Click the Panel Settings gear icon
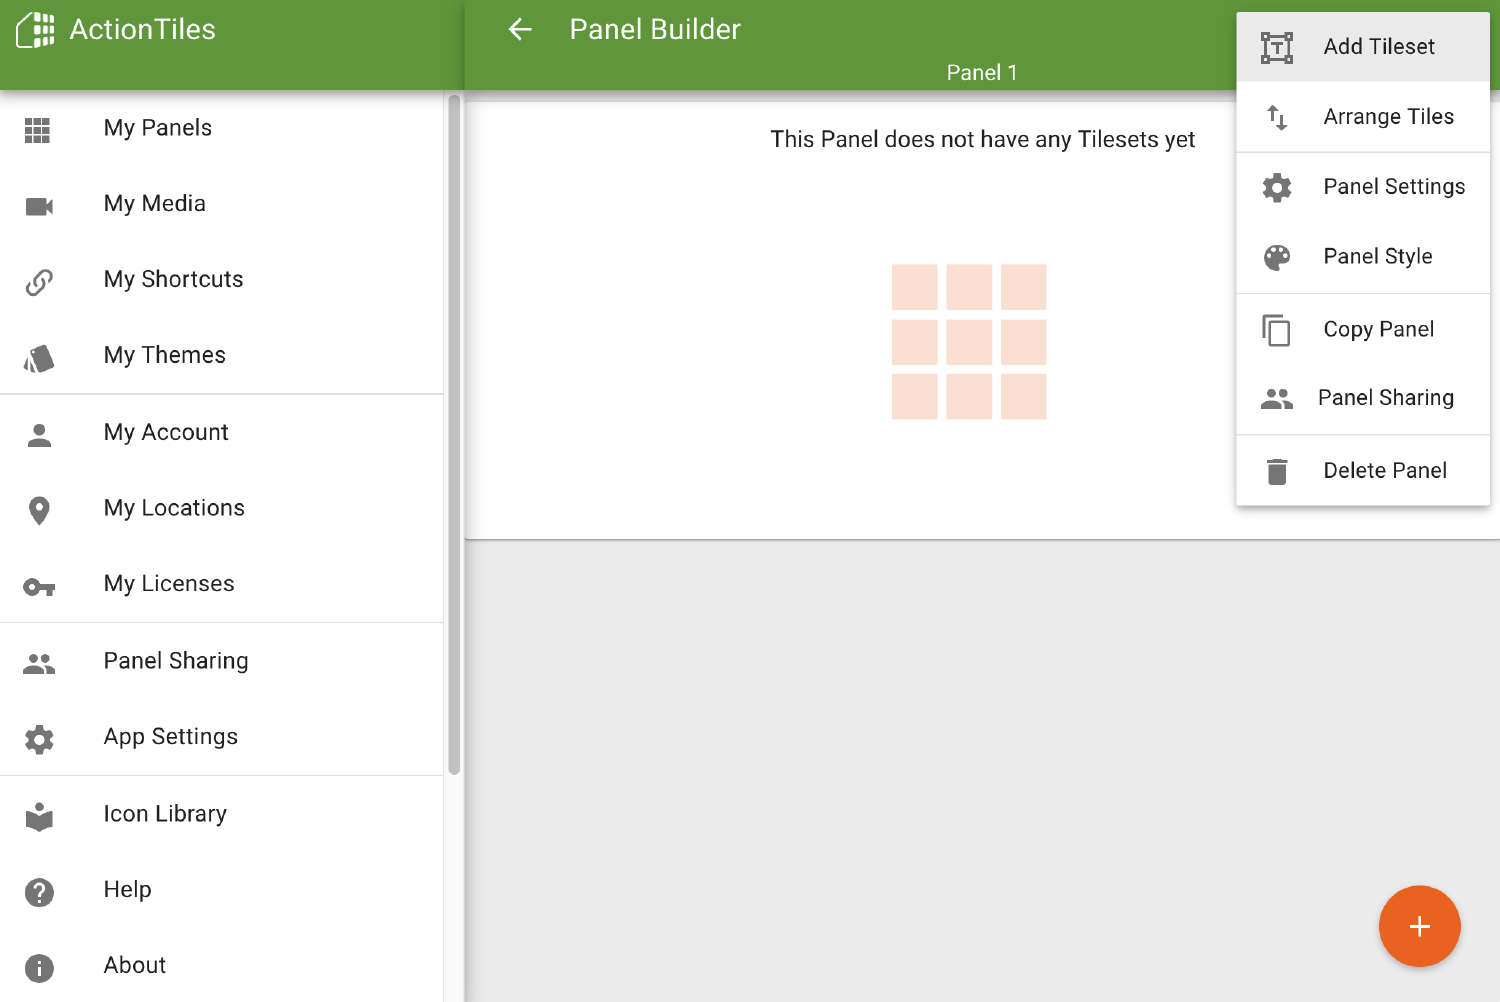Viewport: 1500px width, 1002px height. click(x=1276, y=187)
